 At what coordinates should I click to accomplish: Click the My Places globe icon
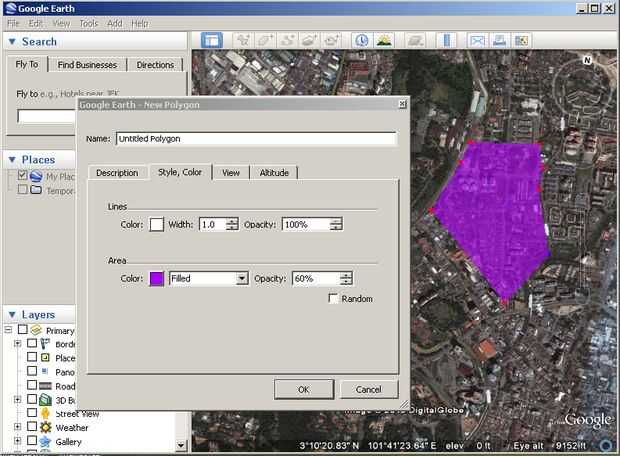coord(36,176)
